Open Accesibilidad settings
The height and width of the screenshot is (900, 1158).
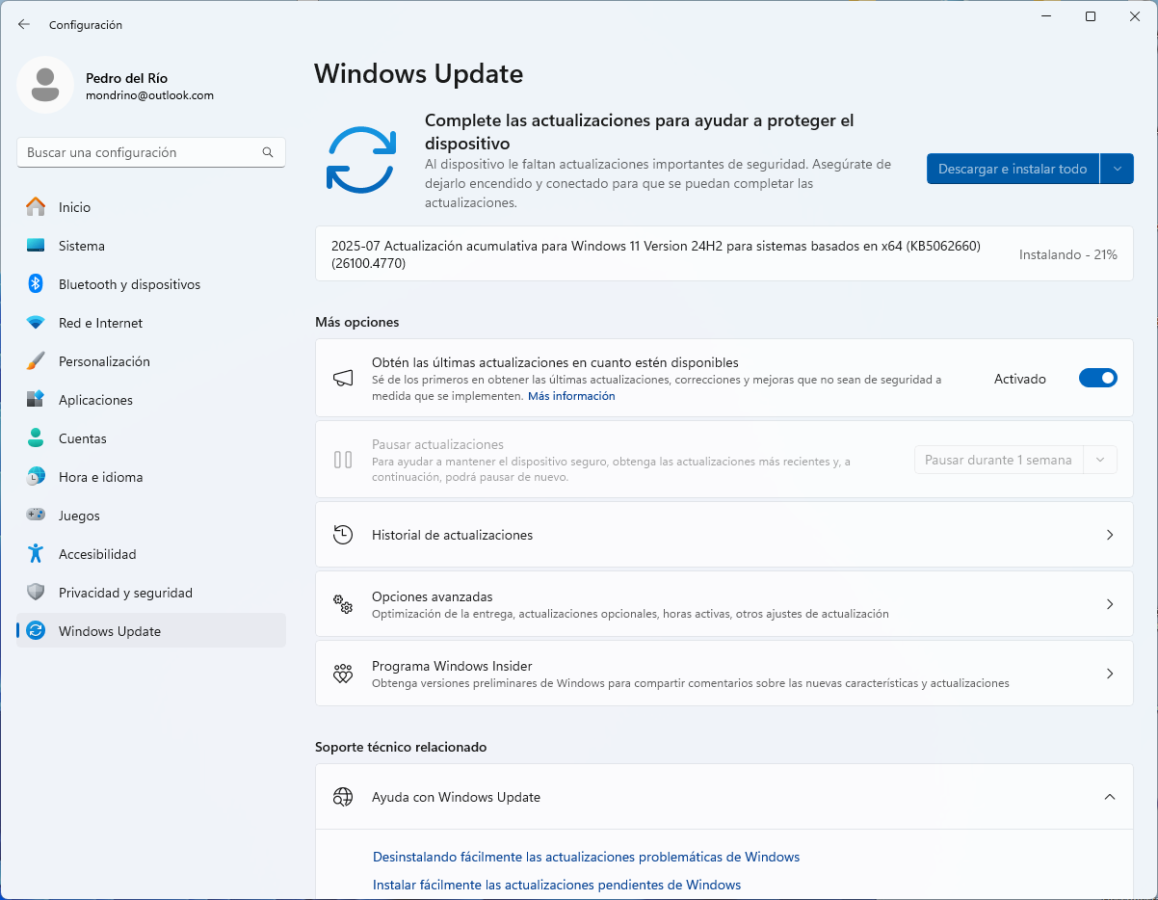click(x=151, y=554)
